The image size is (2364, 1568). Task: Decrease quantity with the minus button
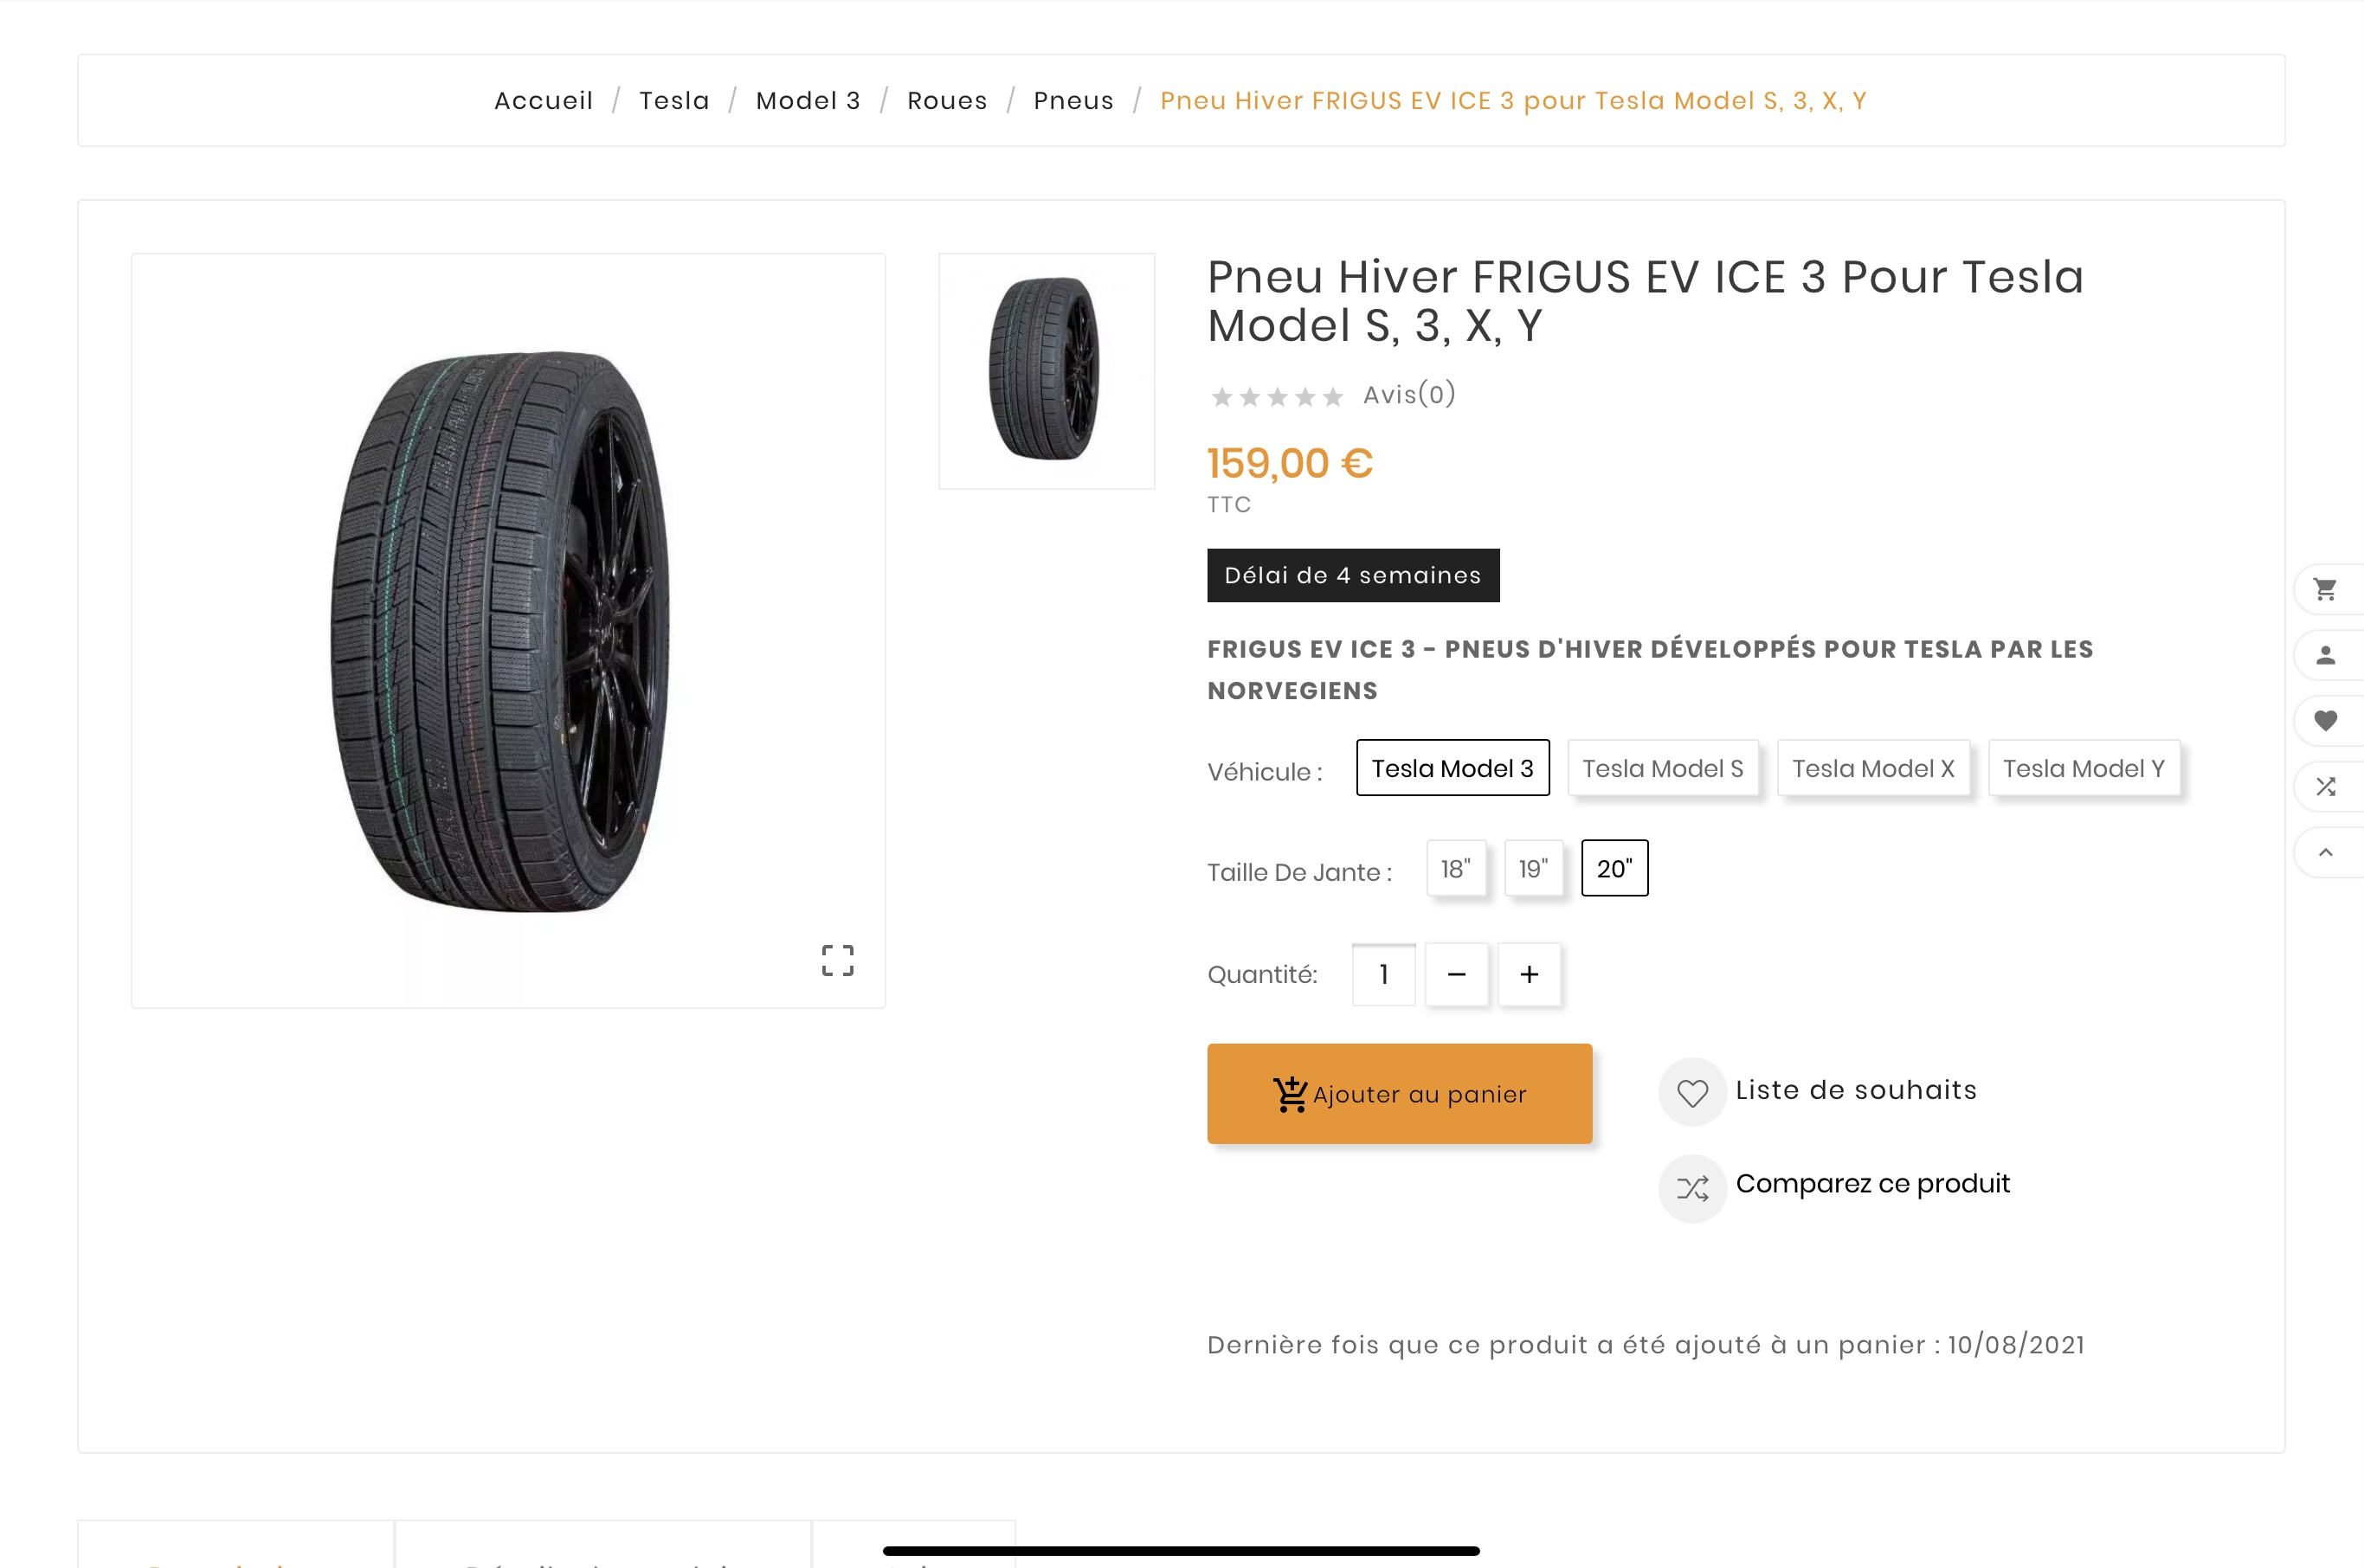click(1456, 974)
